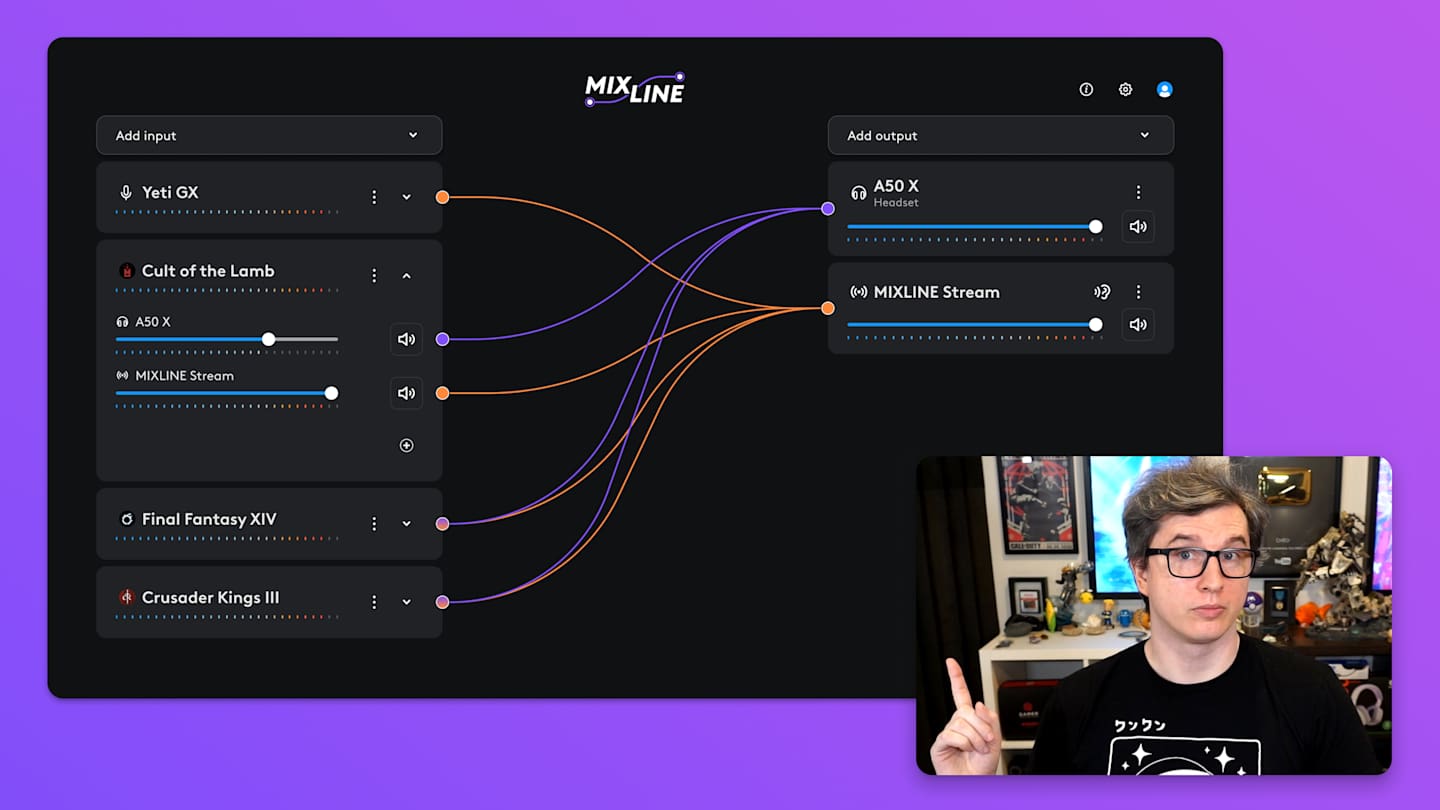
Task: Open Final Fantasy XIV three-dot menu
Action: tap(374, 524)
